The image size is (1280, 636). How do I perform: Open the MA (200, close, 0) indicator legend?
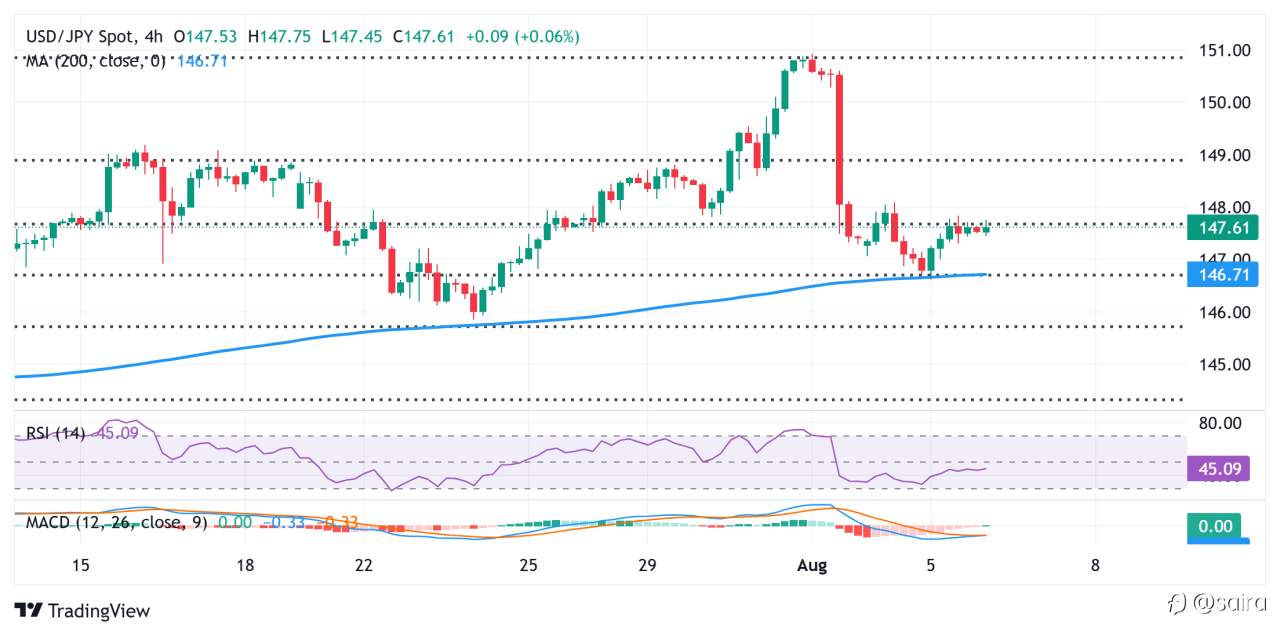[95, 61]
